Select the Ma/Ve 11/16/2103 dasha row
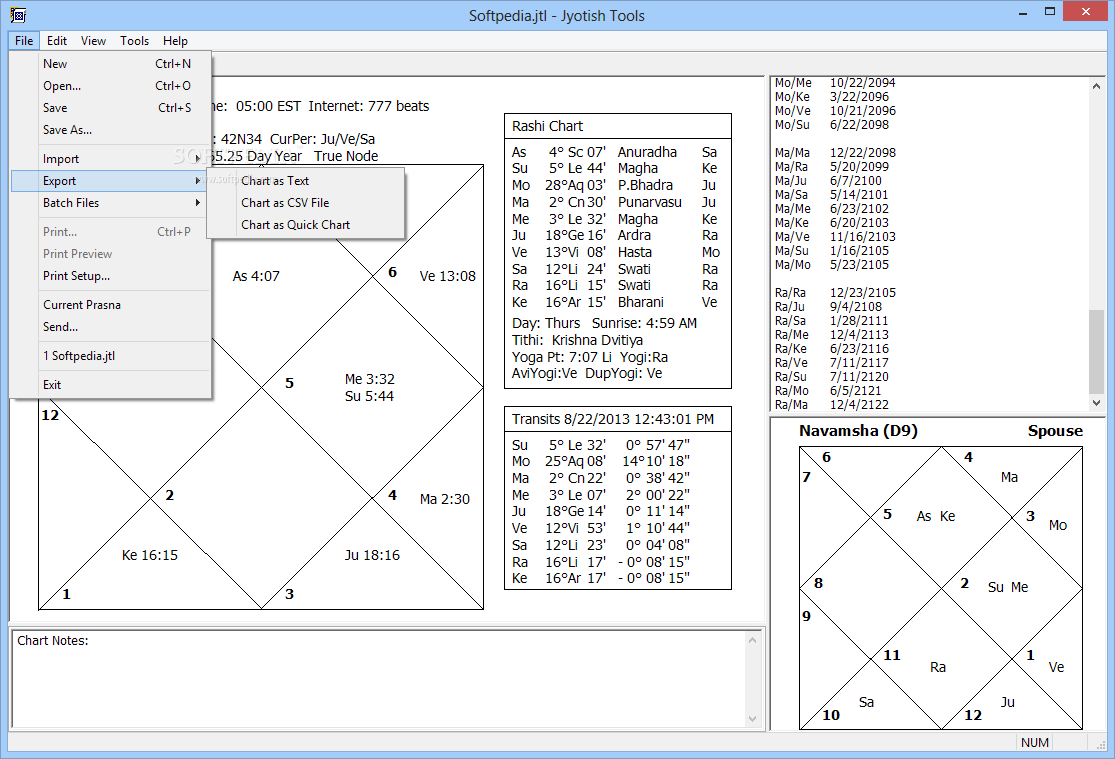 click(x=835, y=236)
